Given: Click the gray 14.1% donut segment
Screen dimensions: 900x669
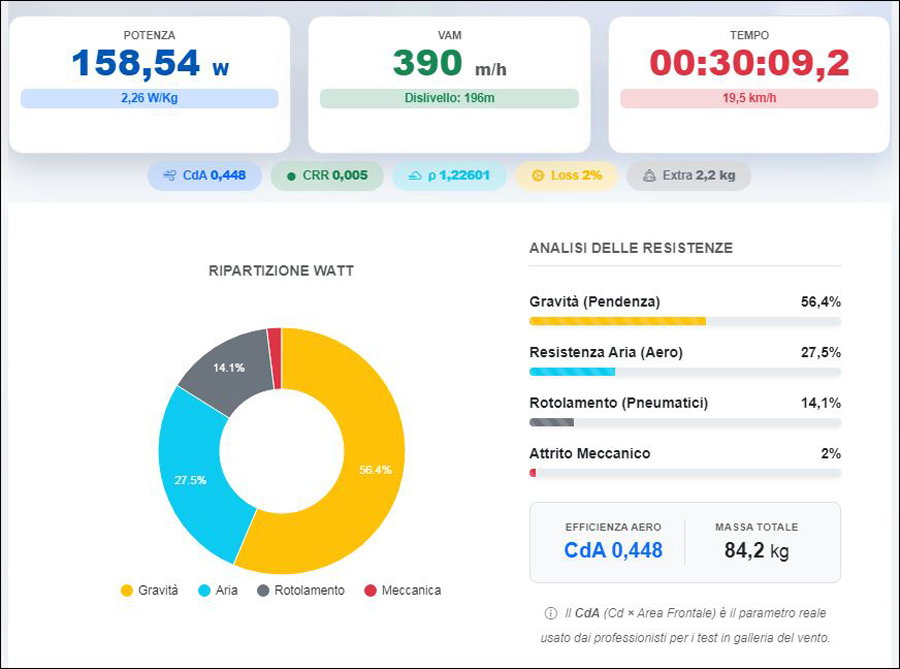Looking at the screenshot, I should [230, 370].
